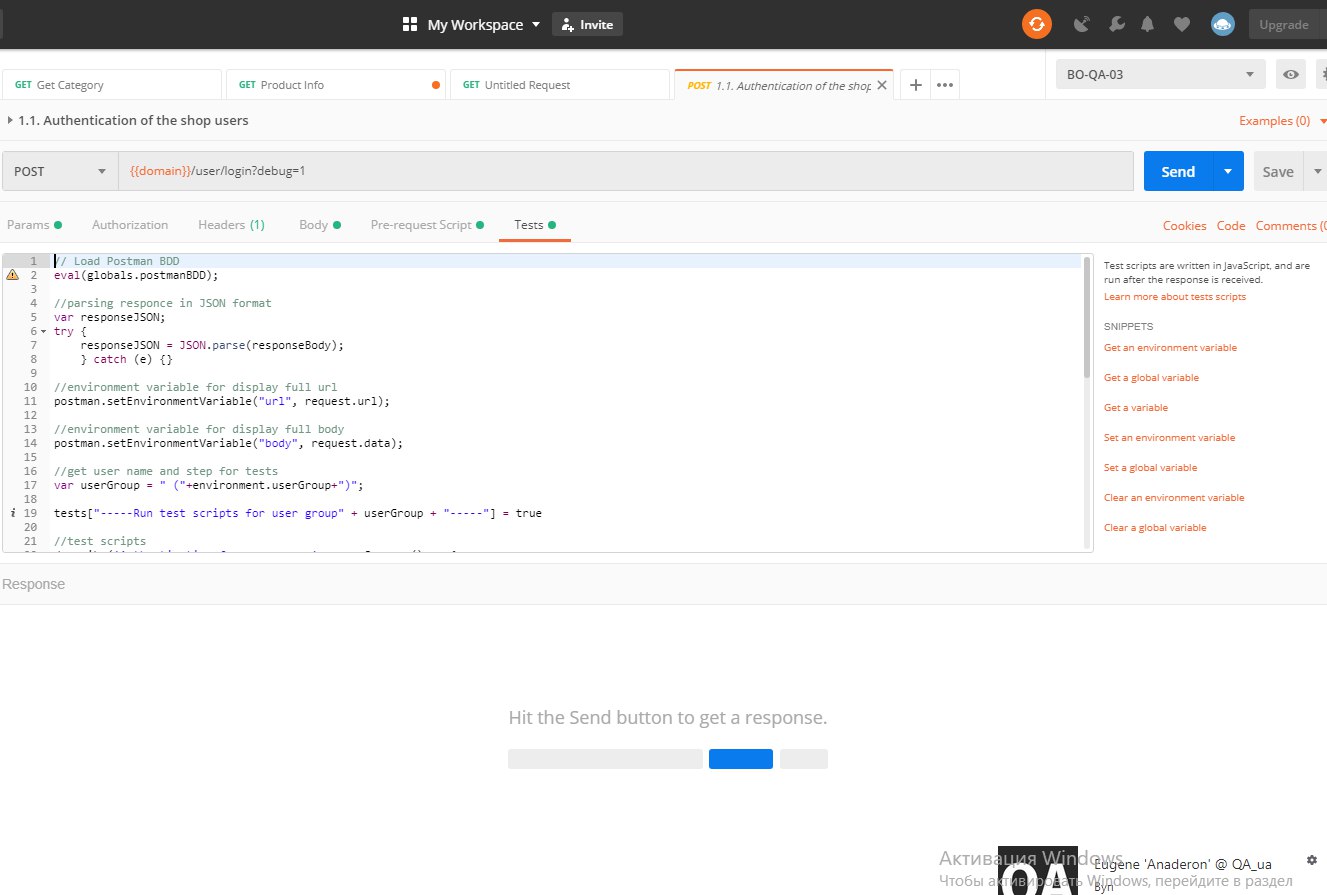Switch to the Get Category tab
The image size is (1327, 895).
tap(112, 85)
